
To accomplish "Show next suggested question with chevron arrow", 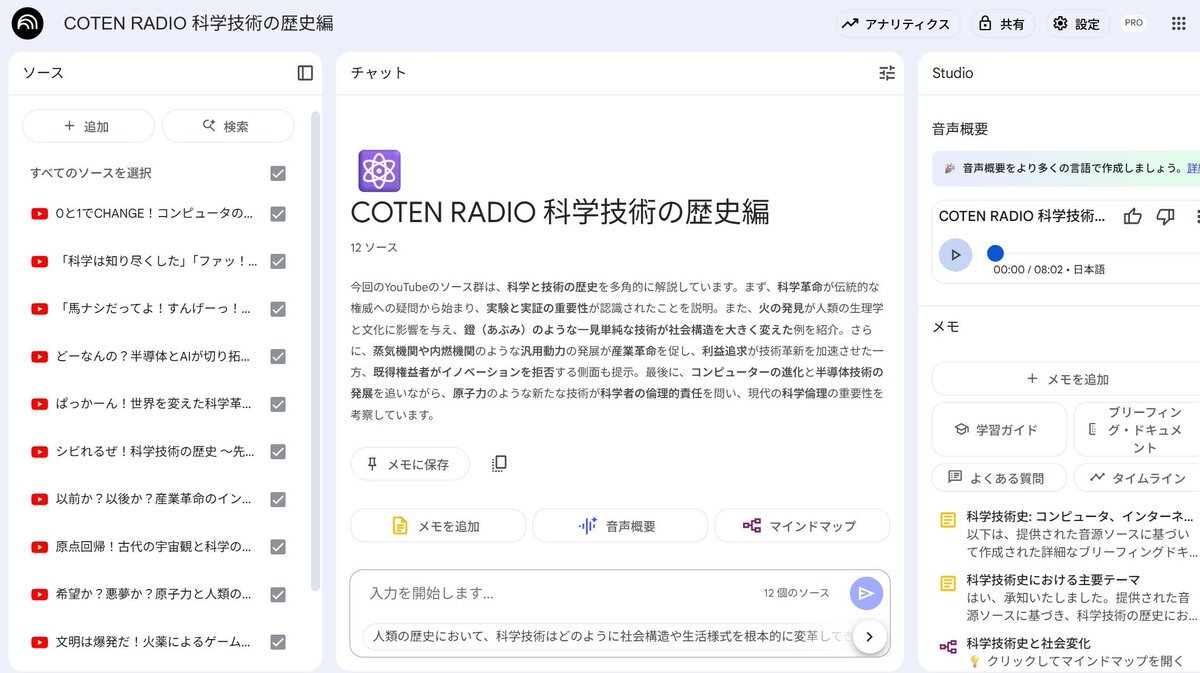I will click(869, 636).
